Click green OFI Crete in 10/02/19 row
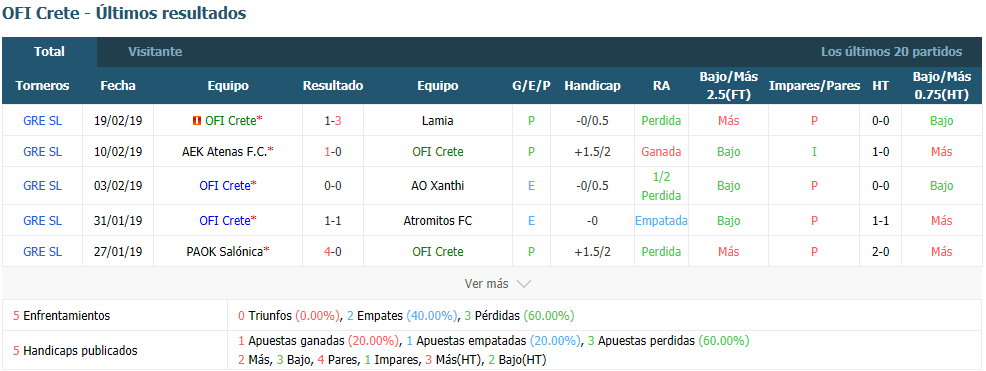Screen dimensions: 986x371 click(x=438, y=152)
